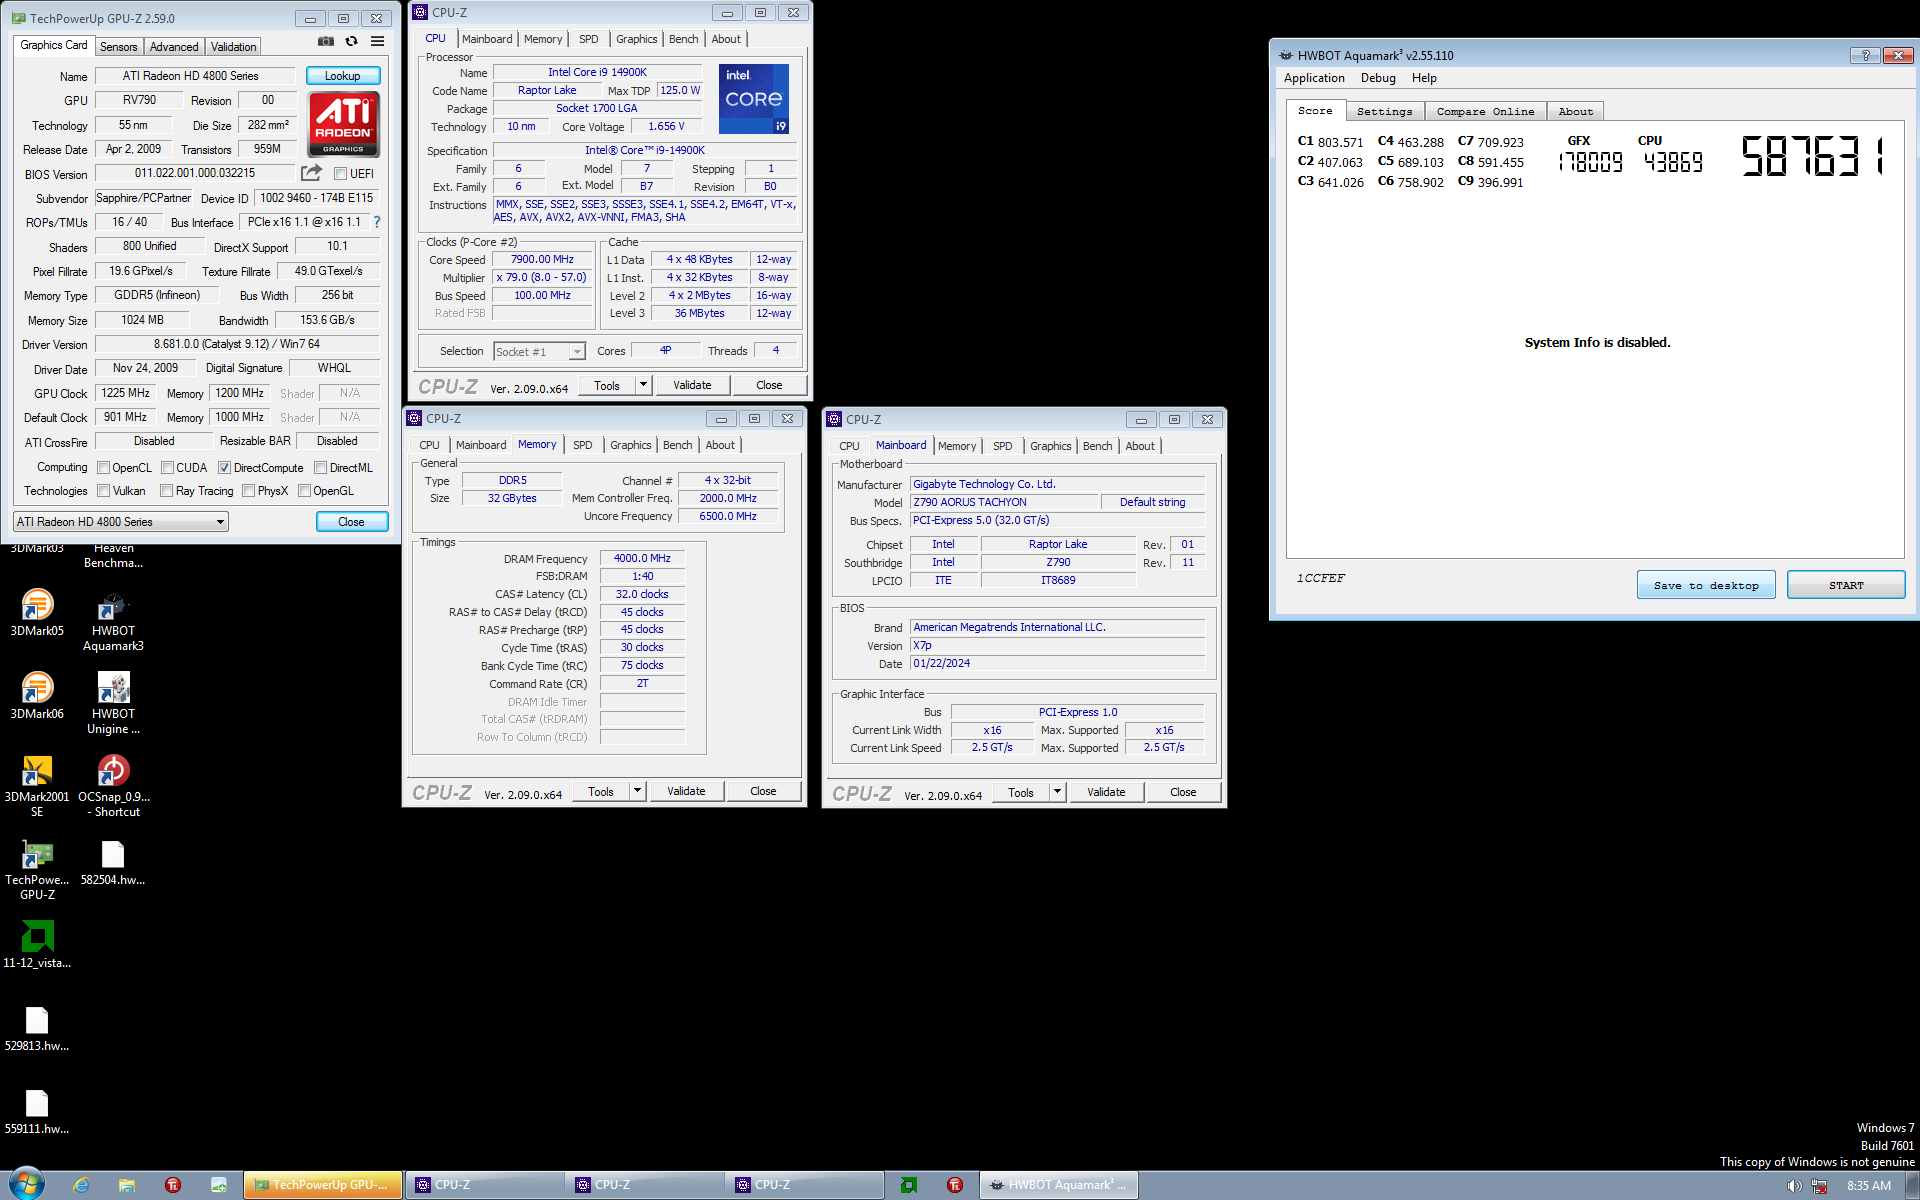This screenshot has width=1920, height=1200.
Task: Click network tray icon
Action: click(x=1819, y=1186)
